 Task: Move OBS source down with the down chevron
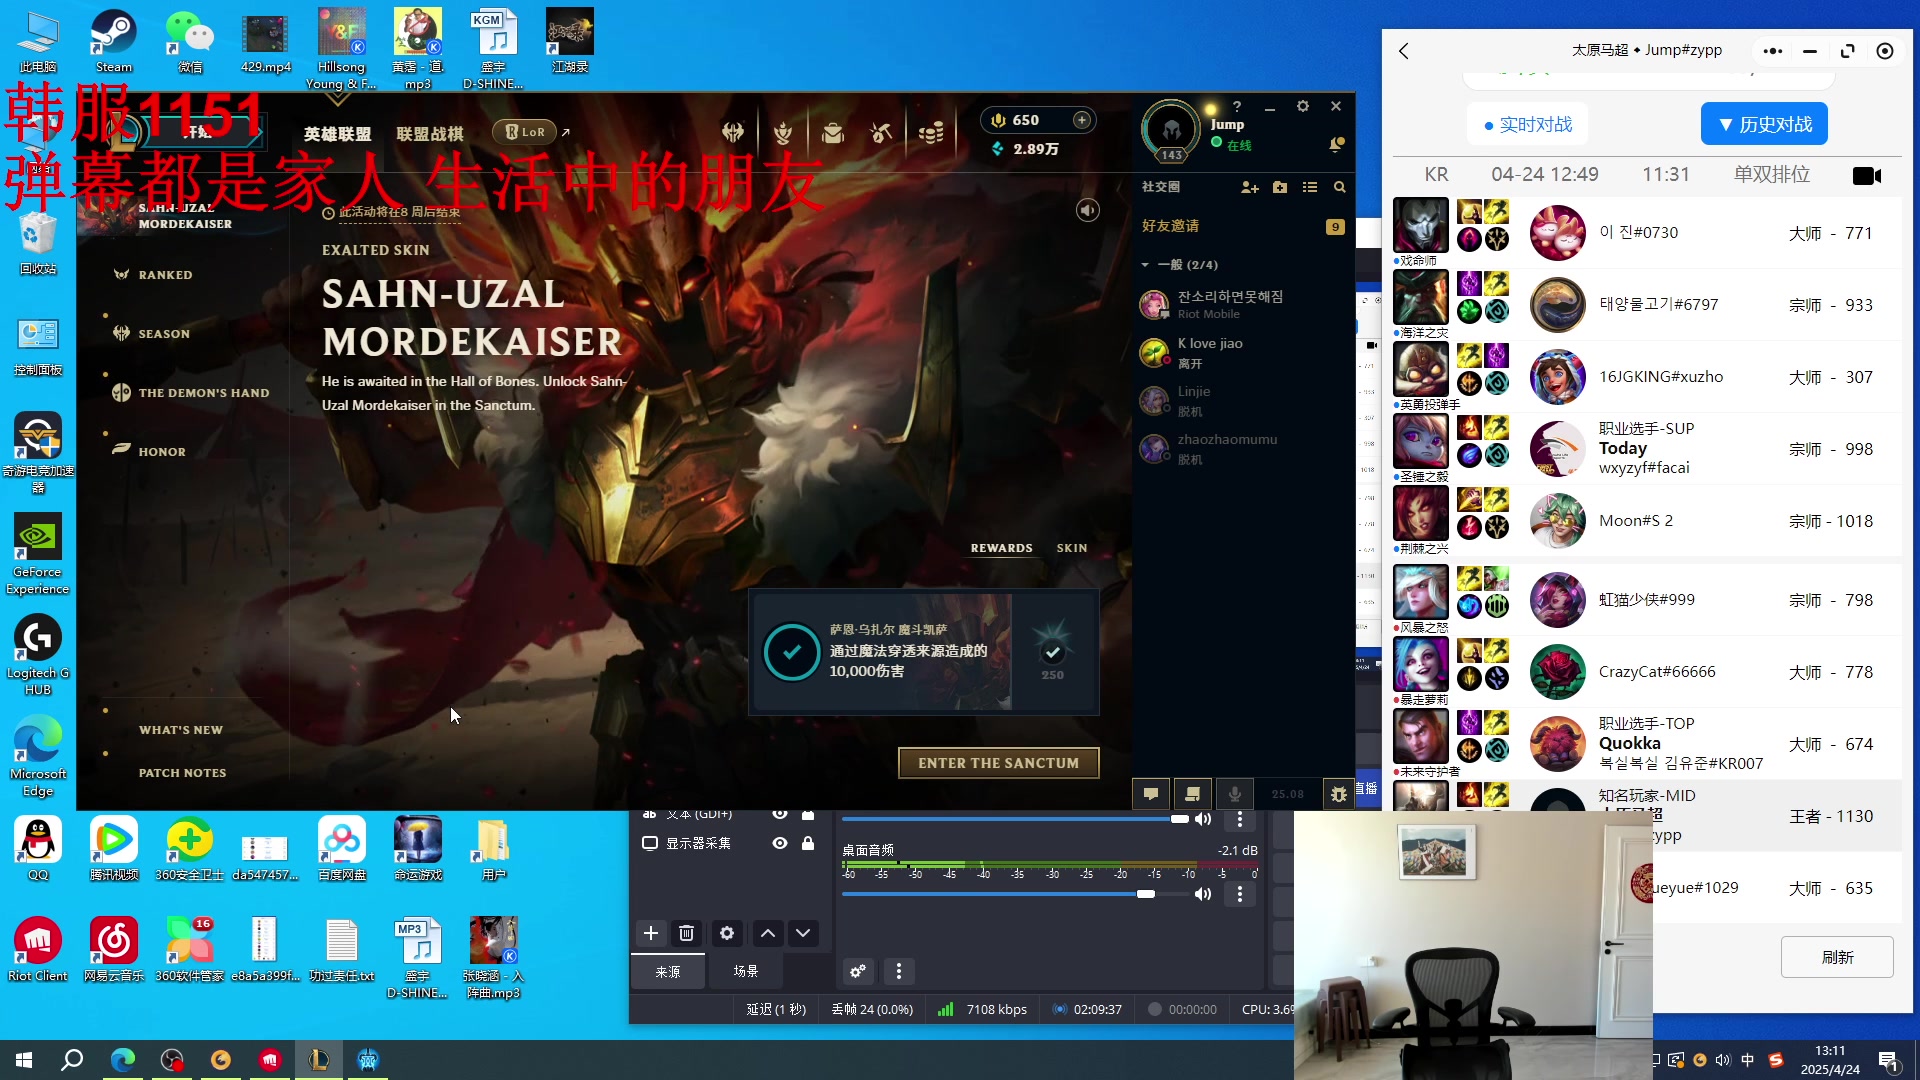click(x=803, y=933)
